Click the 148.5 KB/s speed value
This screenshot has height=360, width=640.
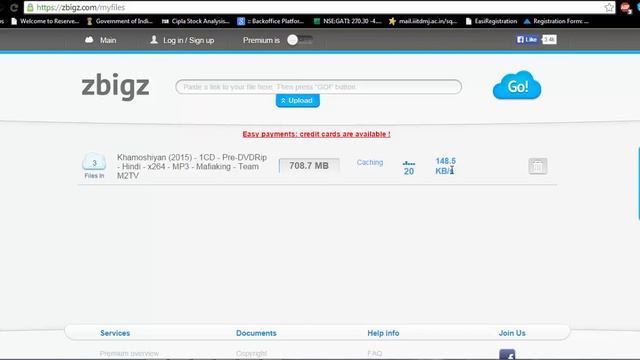pos(445,166)
